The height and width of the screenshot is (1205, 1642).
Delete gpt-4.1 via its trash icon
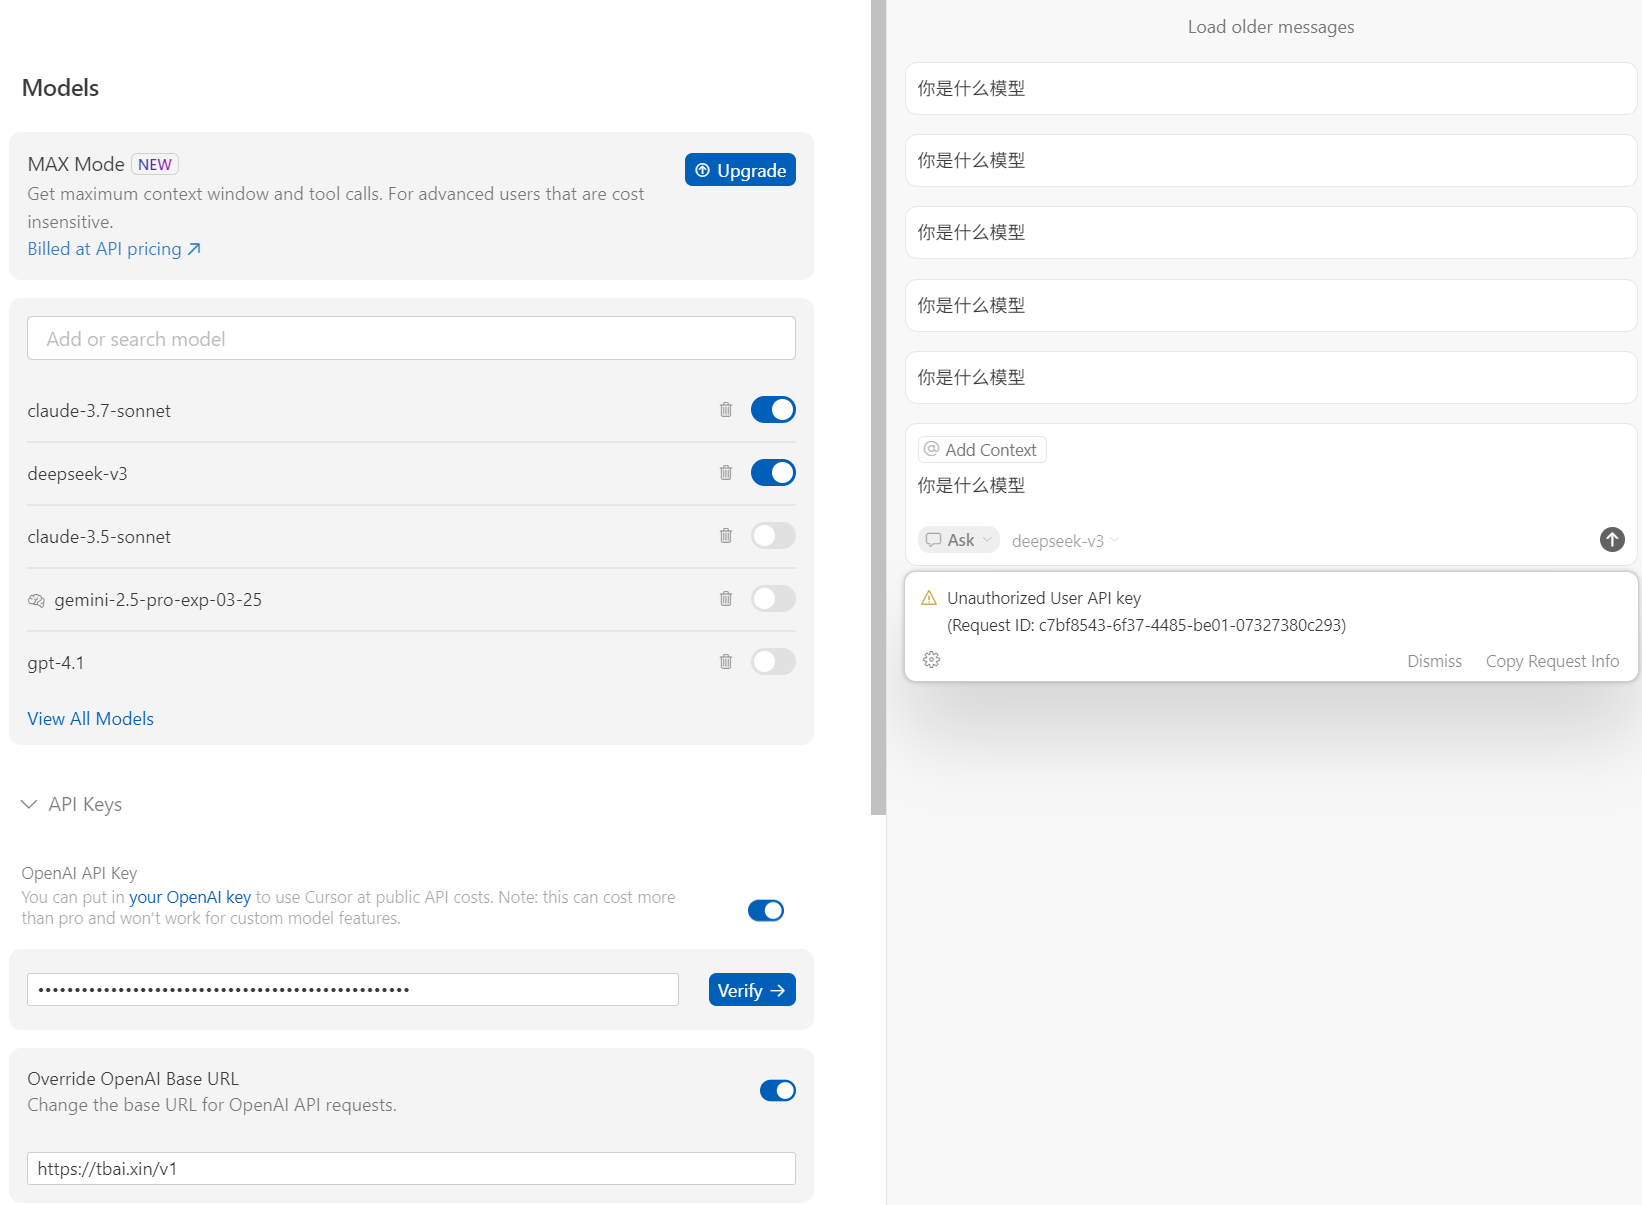[726, 662]
